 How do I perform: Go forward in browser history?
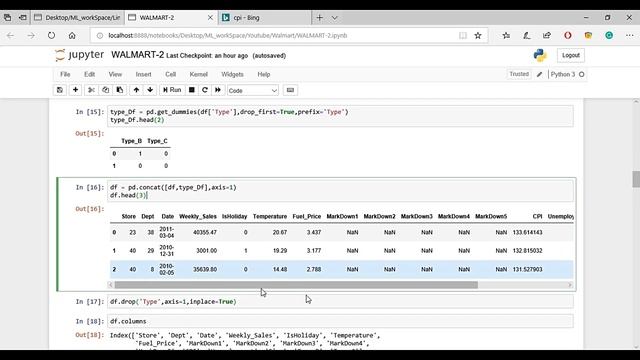coord(31,36)
